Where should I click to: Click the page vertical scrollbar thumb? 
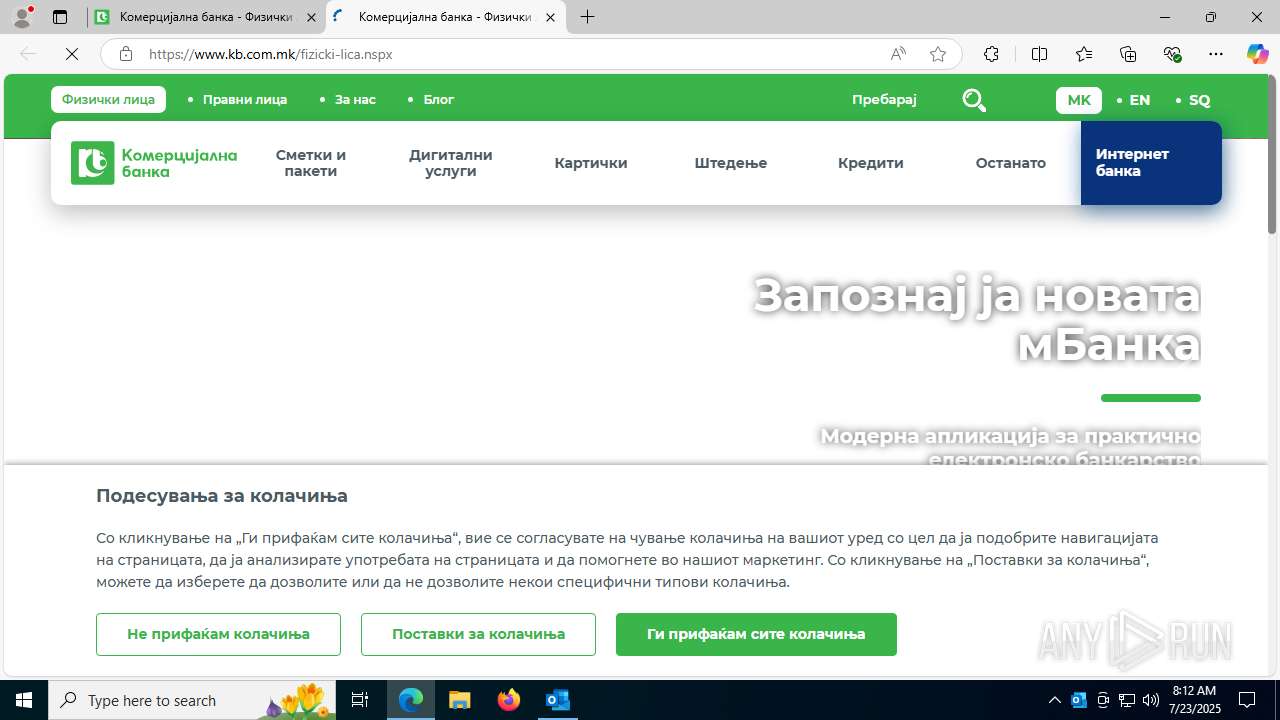[x=1272, y=155]
